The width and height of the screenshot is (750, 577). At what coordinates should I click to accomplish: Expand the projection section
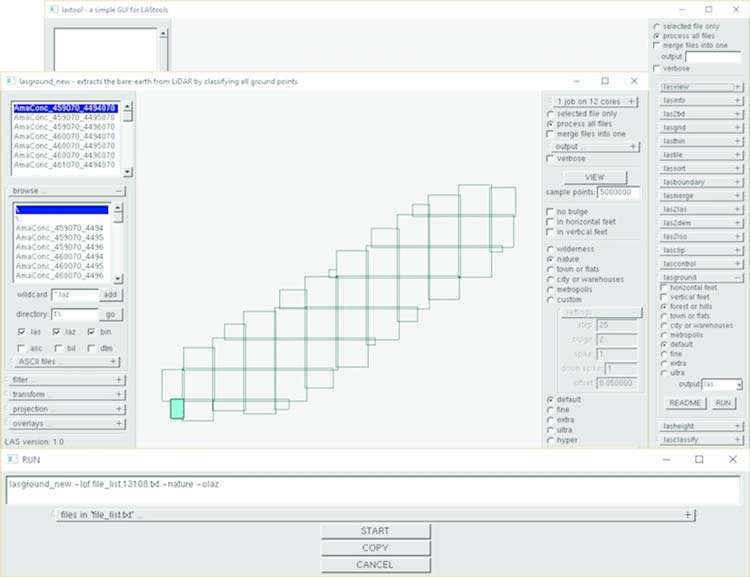(x=119, y=409)
